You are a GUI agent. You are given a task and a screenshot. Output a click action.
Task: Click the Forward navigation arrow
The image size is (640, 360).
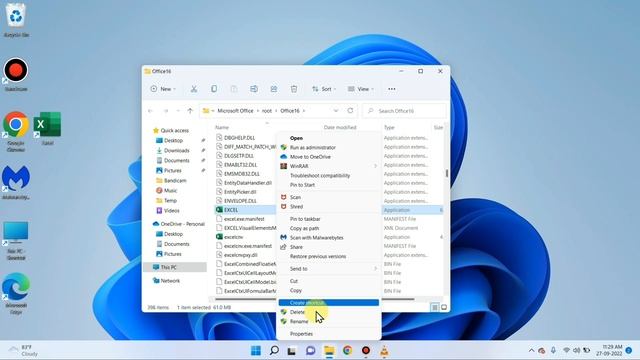pos(165,111)
